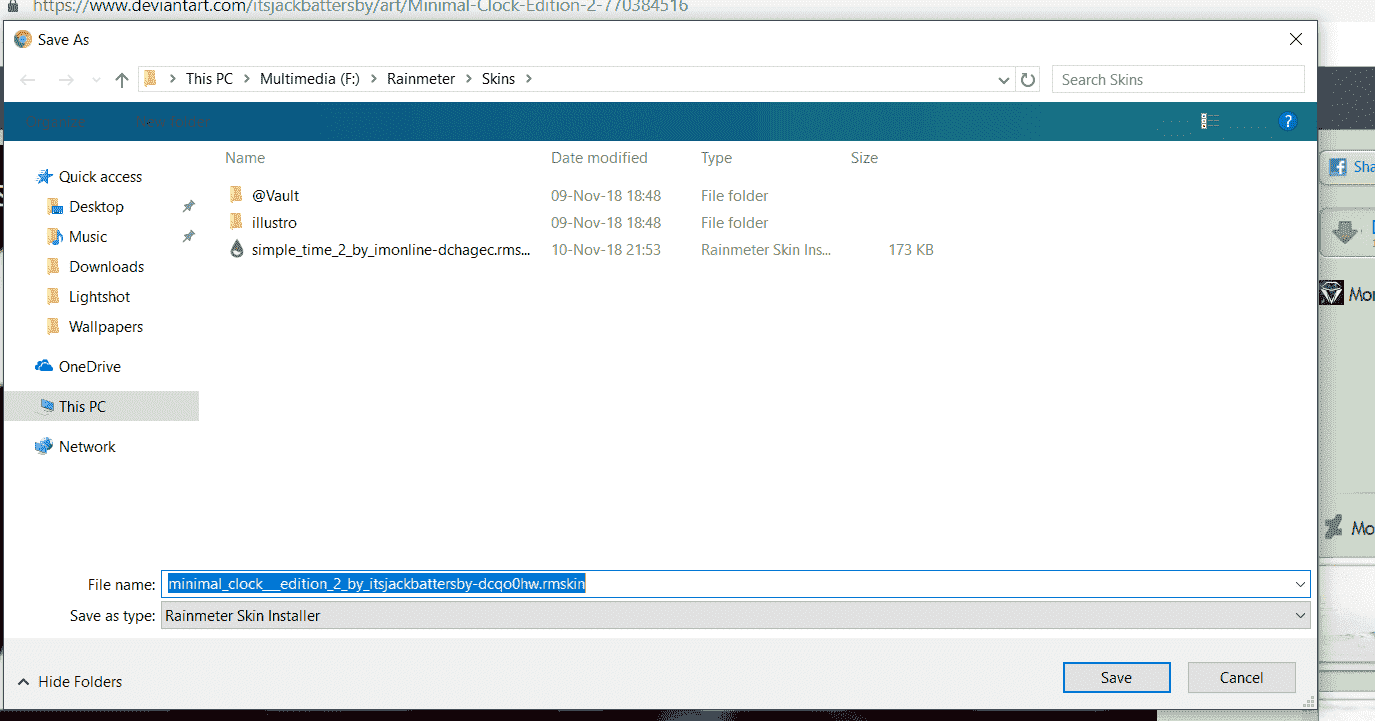Expand the chevron after Multimedia (F:) breadcrumb

tap(373, 79)
